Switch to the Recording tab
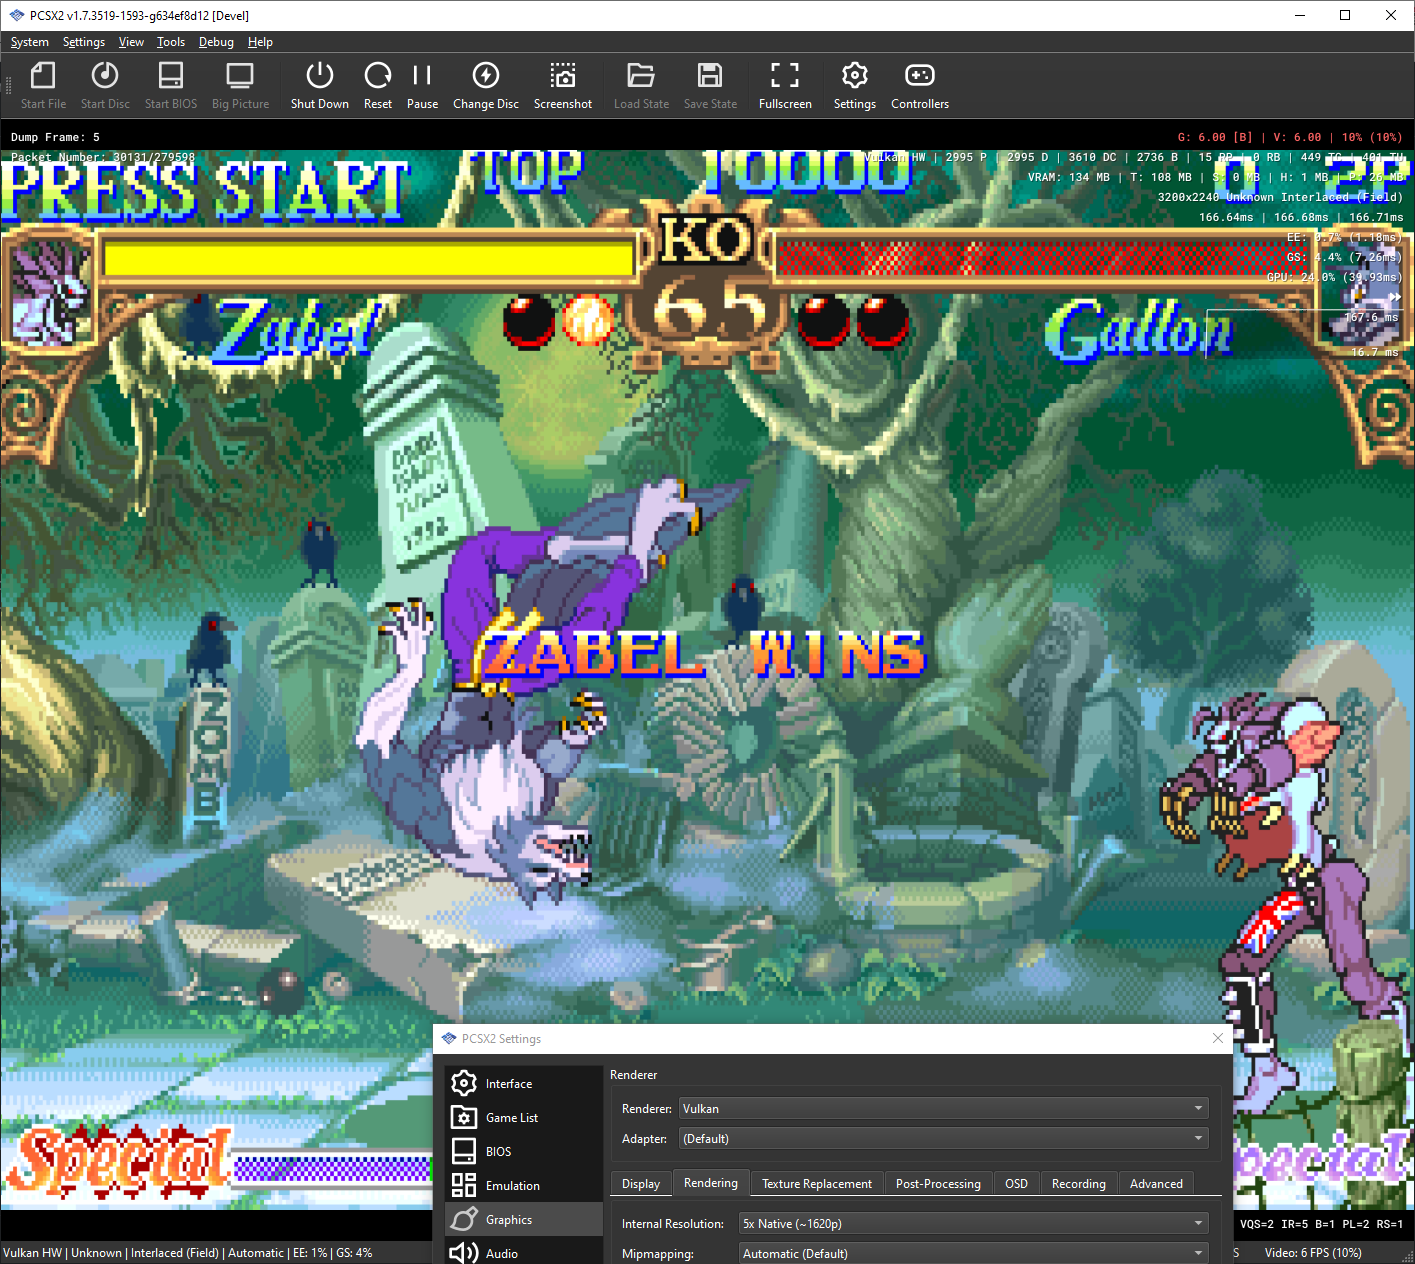This screenshot has width=1415, height=1264. pyautogui.click(x=1079, y=1183)
